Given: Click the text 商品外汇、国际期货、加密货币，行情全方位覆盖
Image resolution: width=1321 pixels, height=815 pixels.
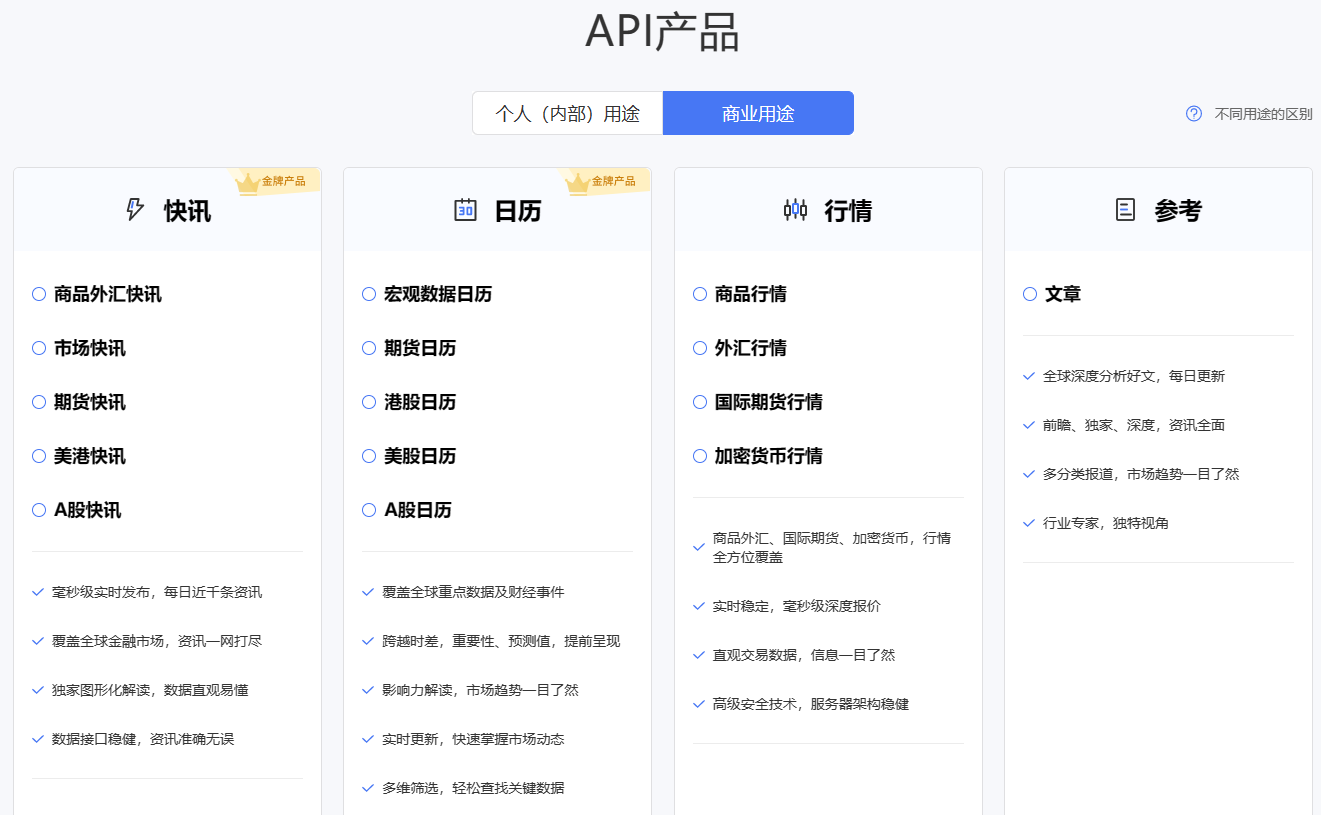Looking at the screenshot, I should [832, 547].
